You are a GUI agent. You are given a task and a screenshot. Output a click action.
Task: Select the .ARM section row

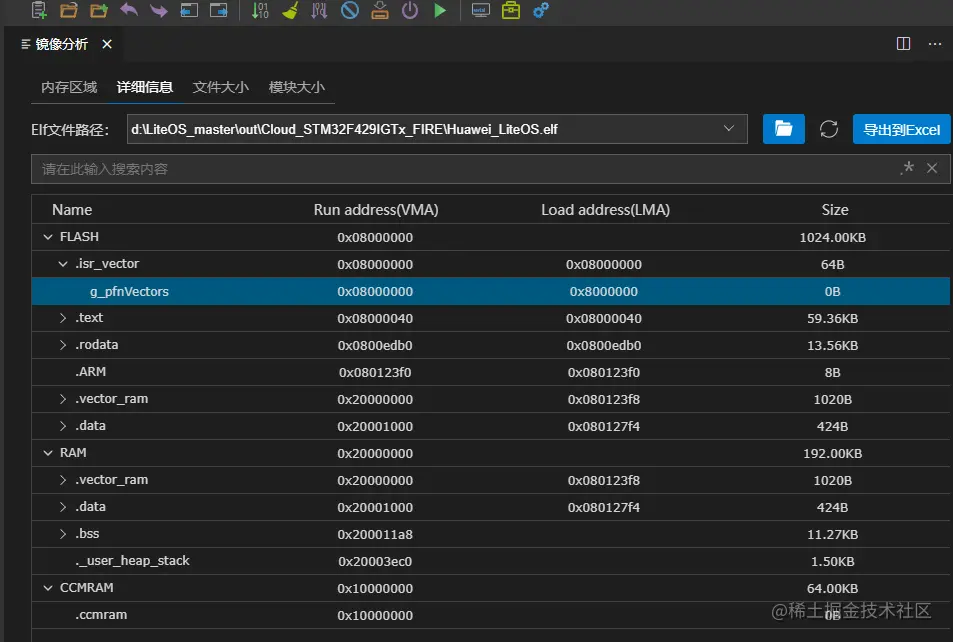[x=490, y=372]
